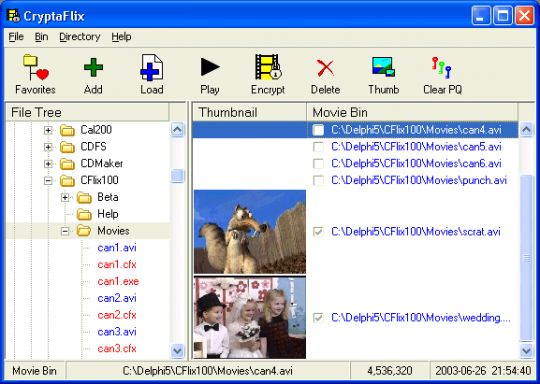Image resolution: width=540 pixels, height=384 pixels.
Task: Open the File menu
Action: 16,37
